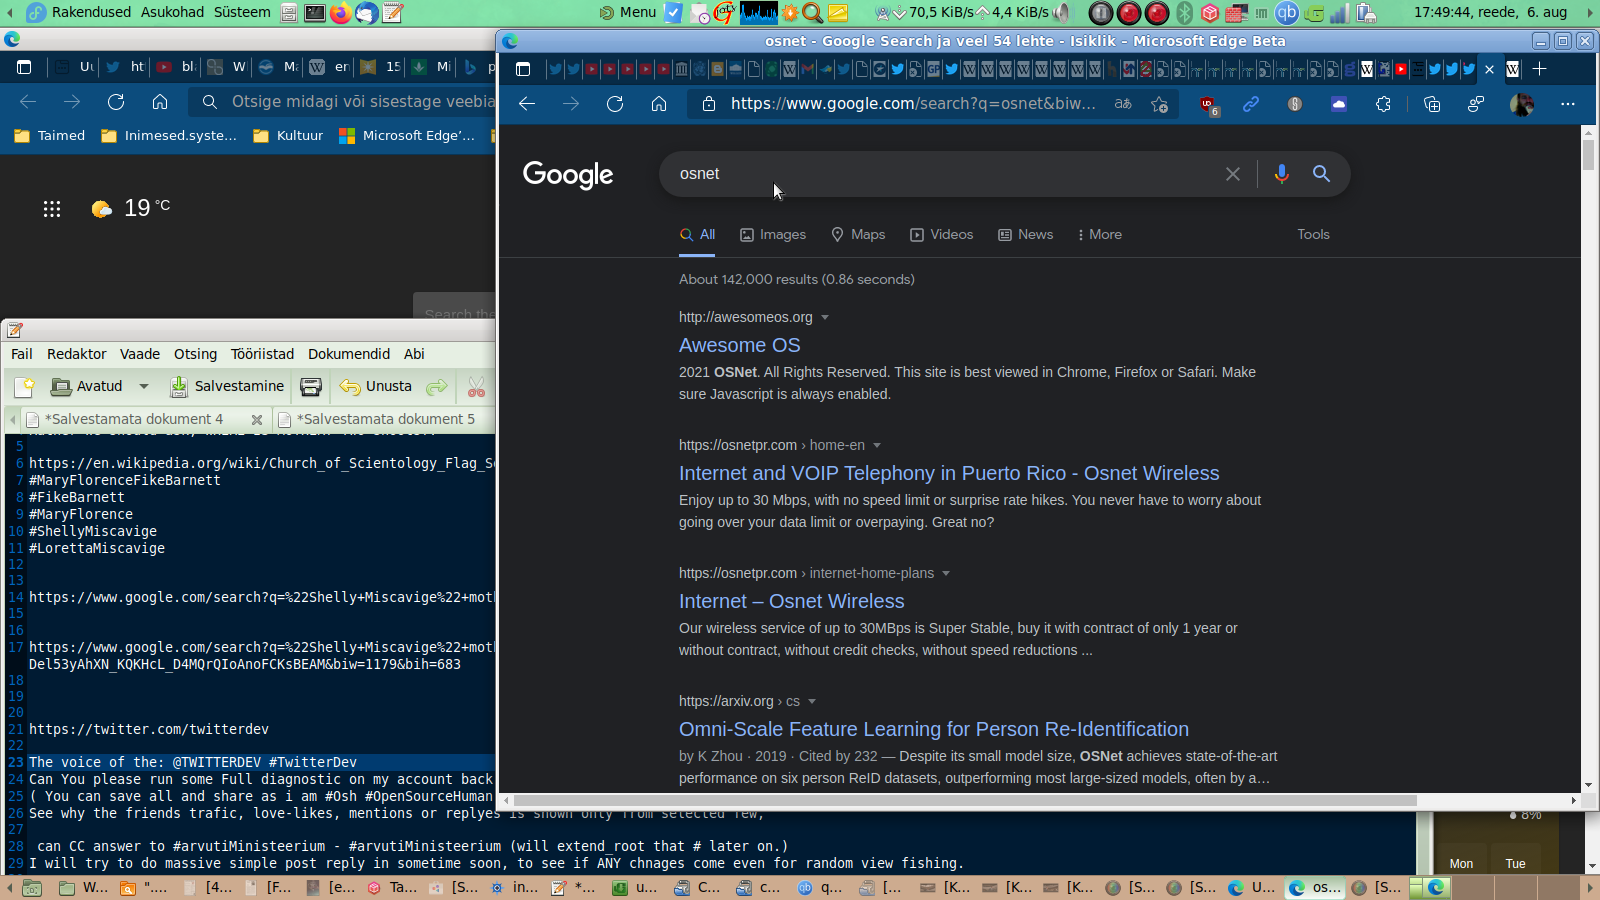This screenshot has height=900, width=1600.
Task: Print document with the printer icon
Action: point(311,387)
